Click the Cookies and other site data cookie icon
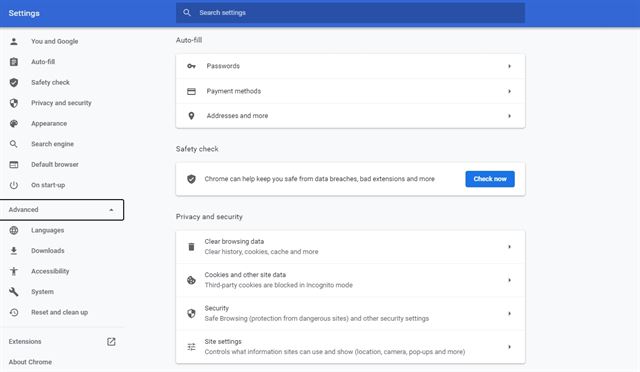Viewport: 640px width, 372px height. click(191, 280)
